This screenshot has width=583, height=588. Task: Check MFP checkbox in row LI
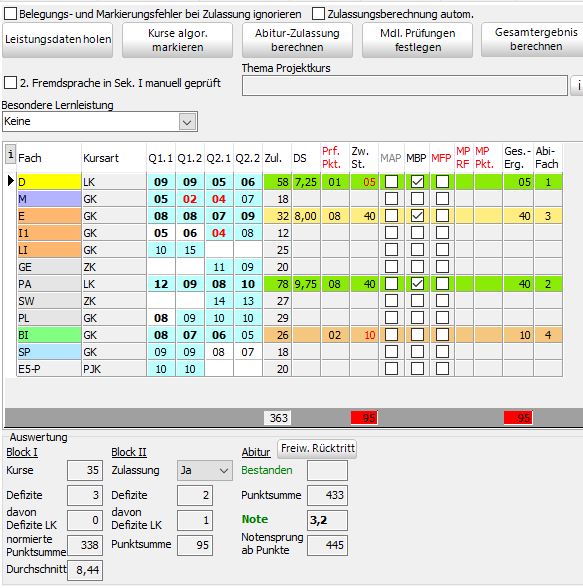442,250
